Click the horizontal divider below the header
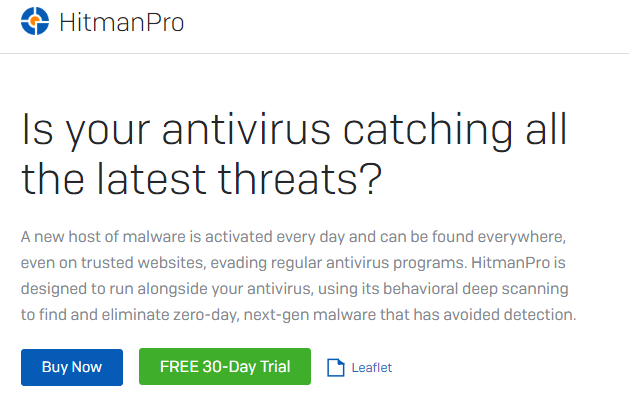Image resolution: width=629 pixels, height=399 pixels. click(314, 53)
